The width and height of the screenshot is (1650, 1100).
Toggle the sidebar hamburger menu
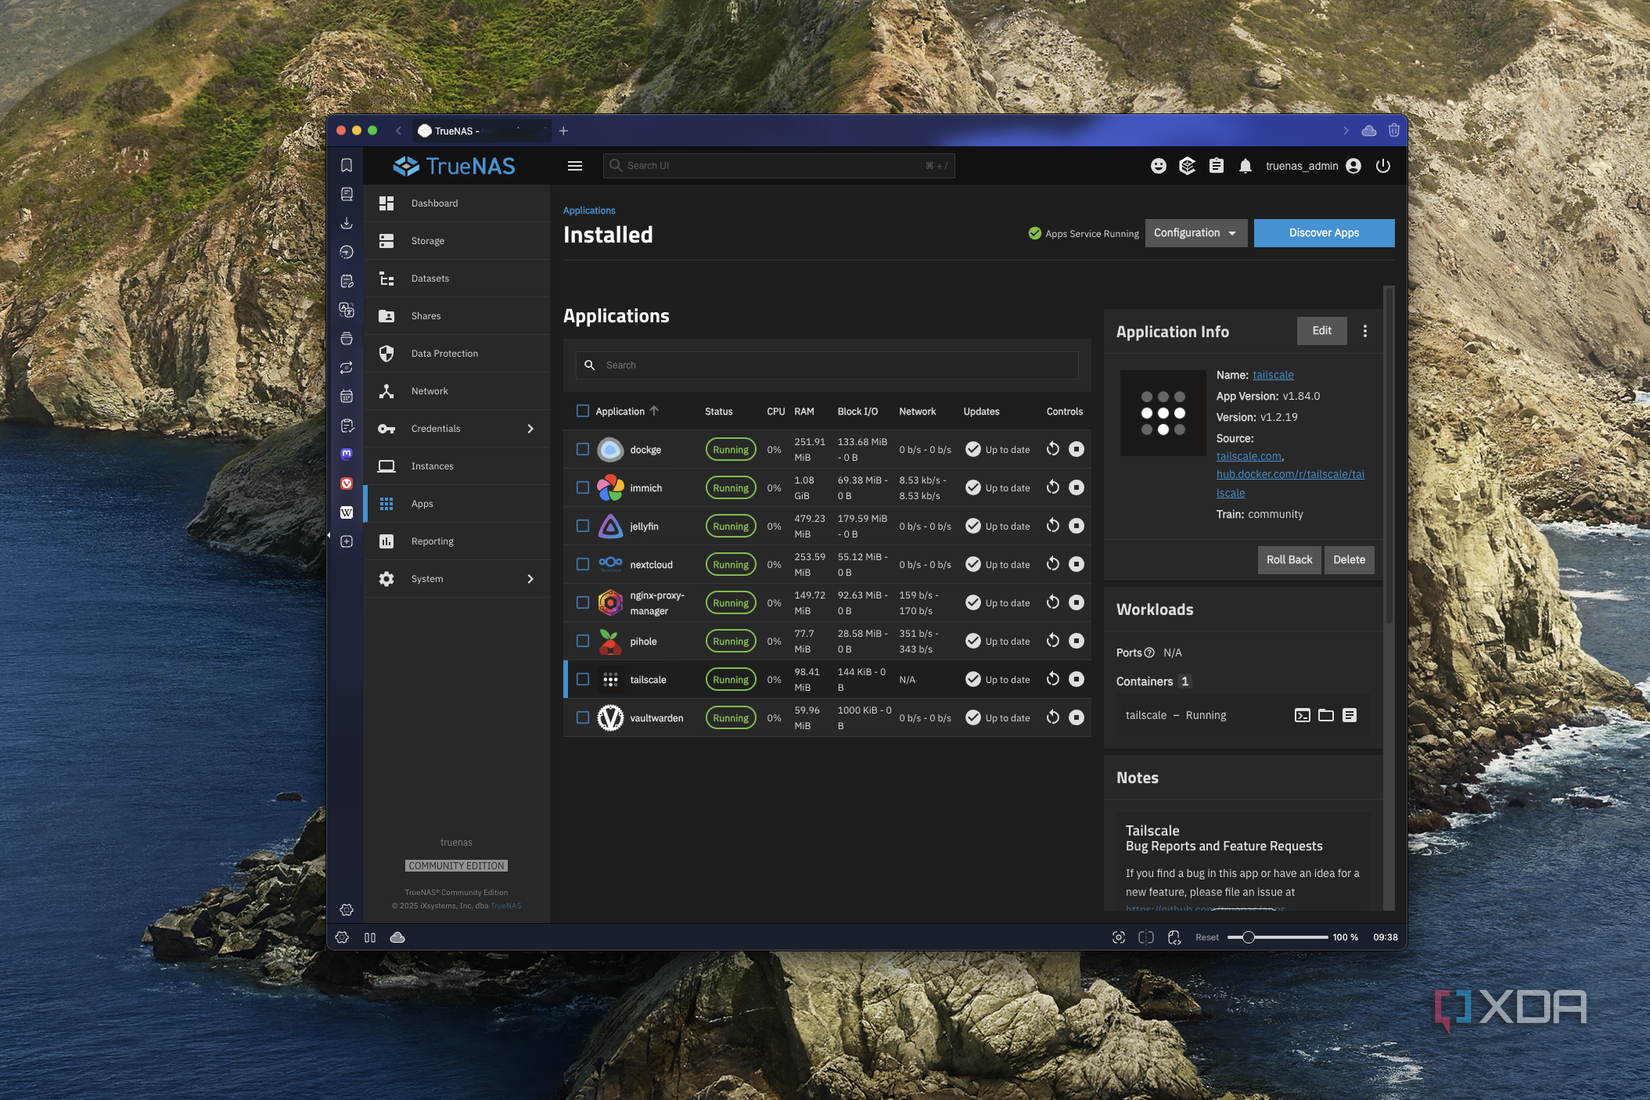pyautogui.click(x=575, y=166)
